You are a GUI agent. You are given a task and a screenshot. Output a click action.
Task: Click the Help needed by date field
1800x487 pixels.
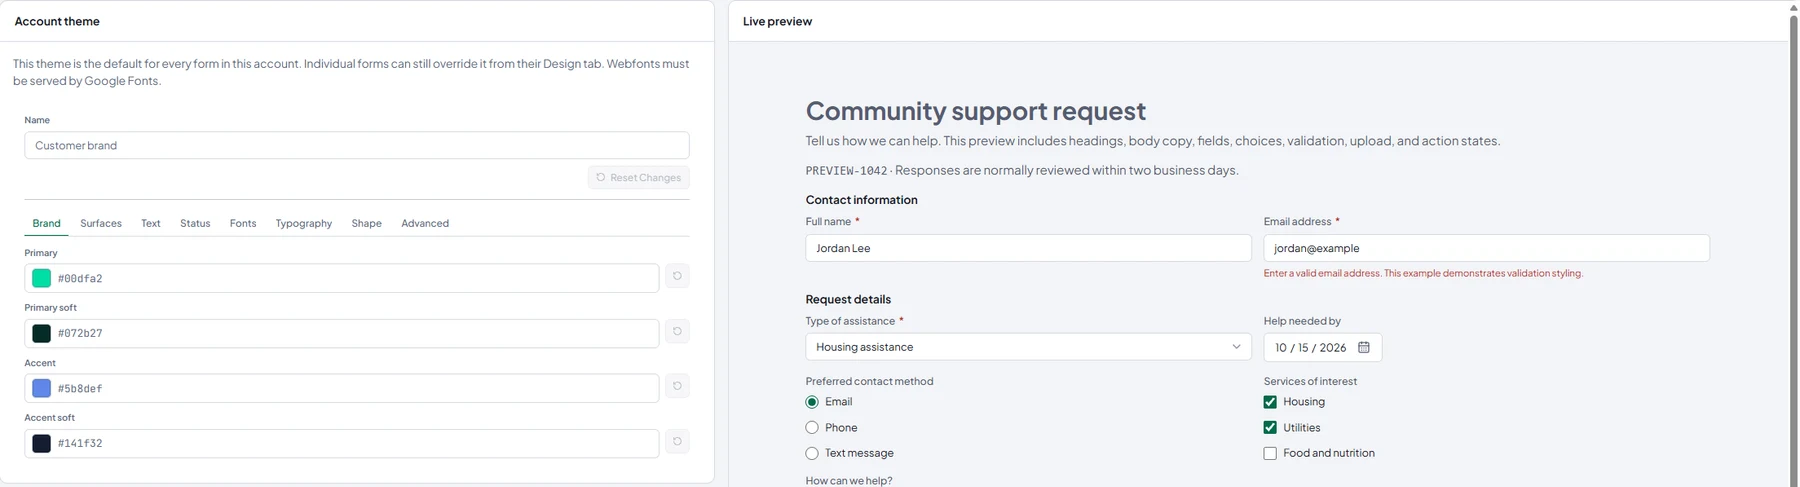pos(1322,347)
